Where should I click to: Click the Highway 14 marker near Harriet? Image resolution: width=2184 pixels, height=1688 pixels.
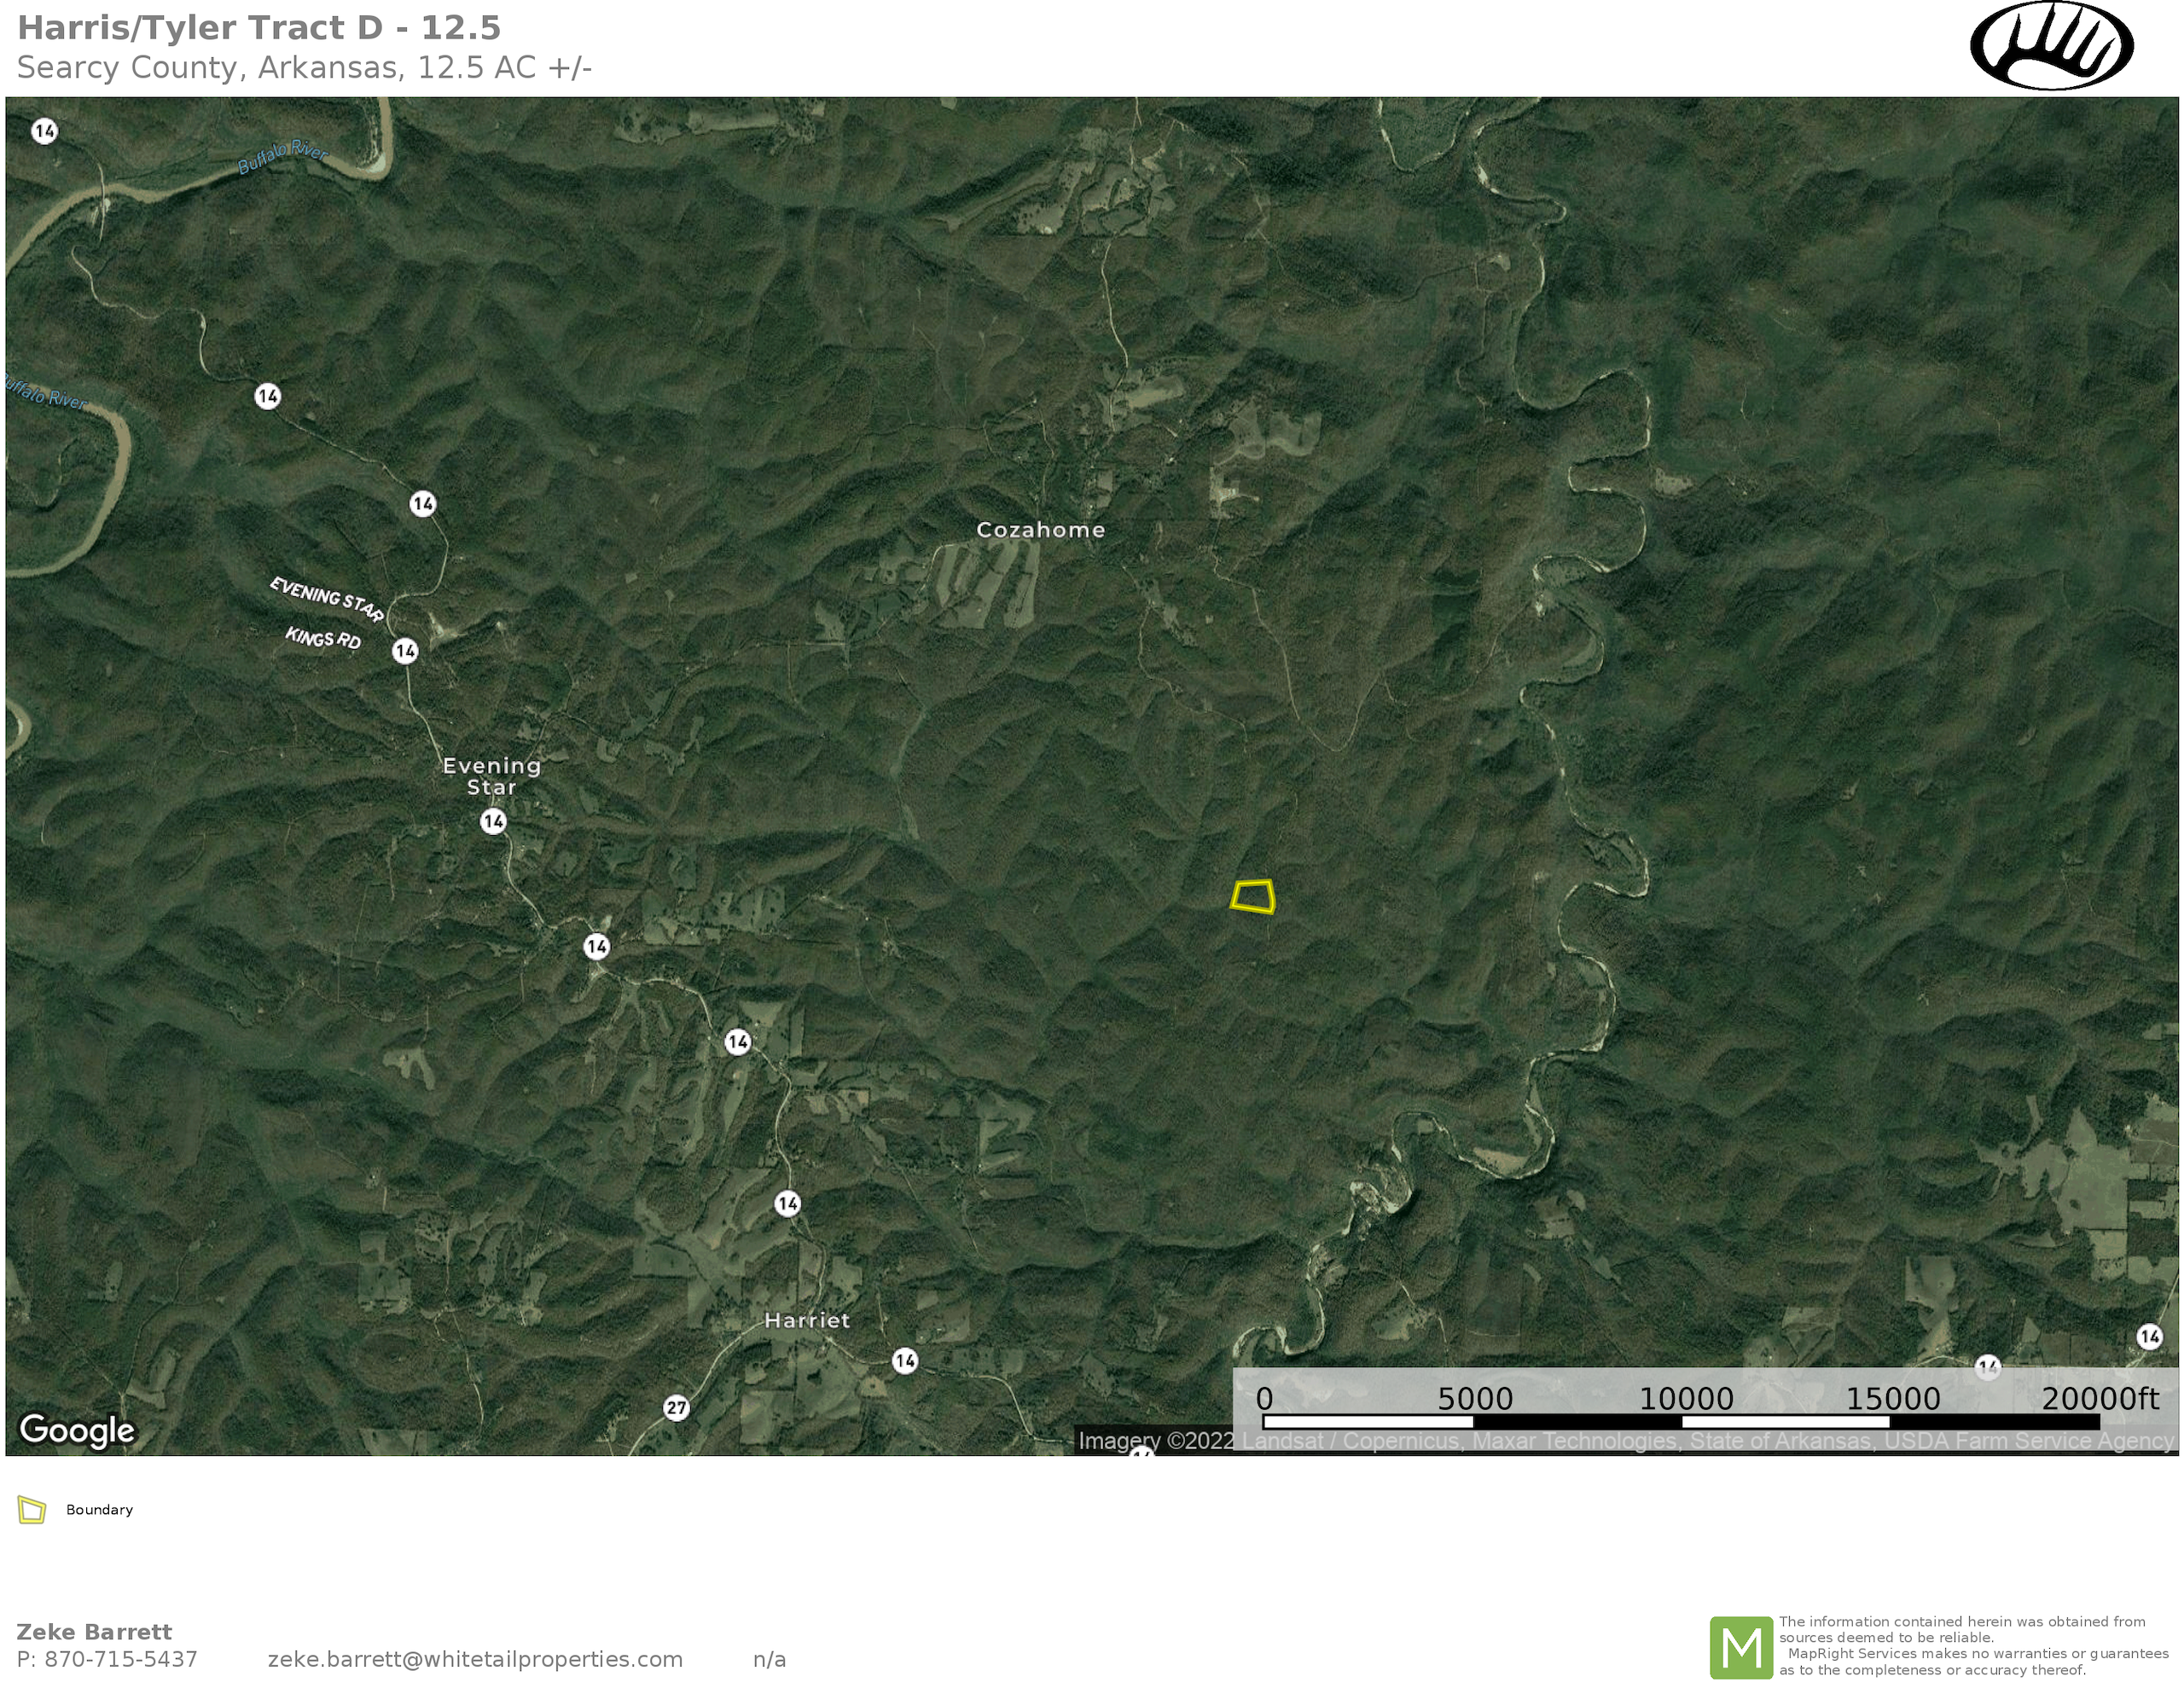pyautogui.click(x=905, y=1360)
